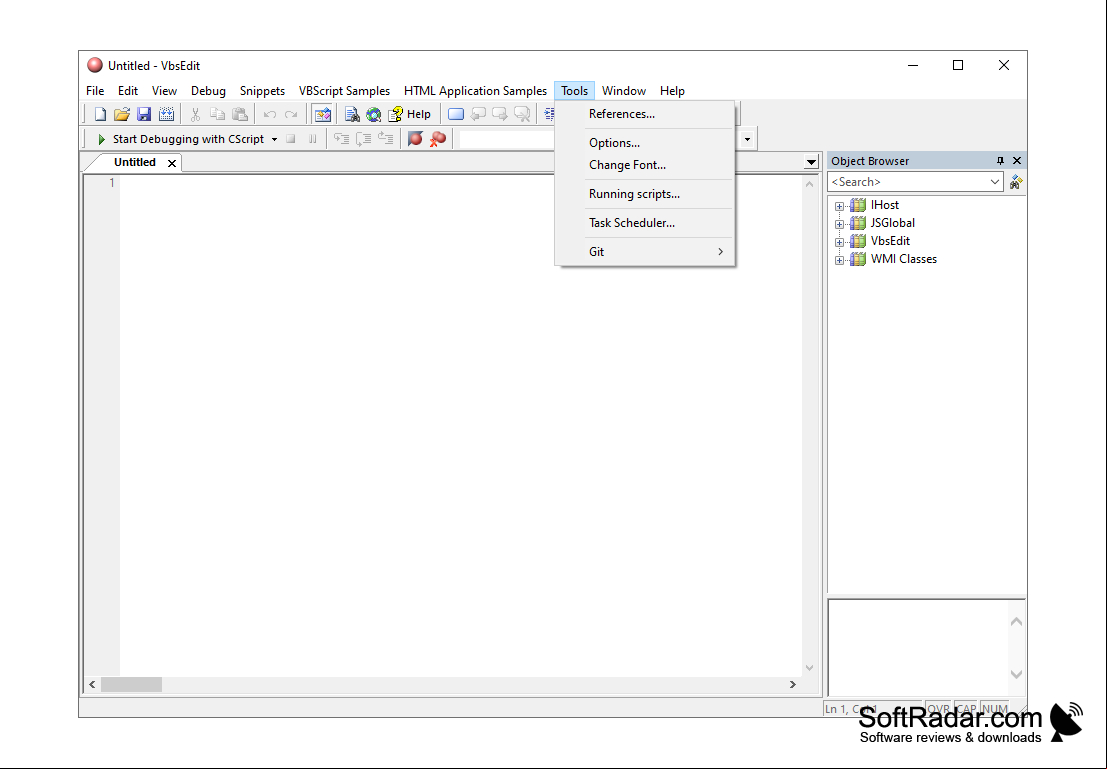The height and width of the screenshot is (769, 1107).
Task: Close the Untitled tab
Action: pyautogui.click(x=172, y=163)
